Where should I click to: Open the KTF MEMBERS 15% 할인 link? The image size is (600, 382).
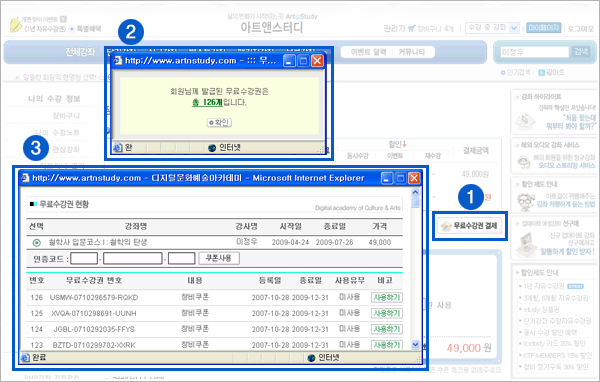[x=558, y=356]
